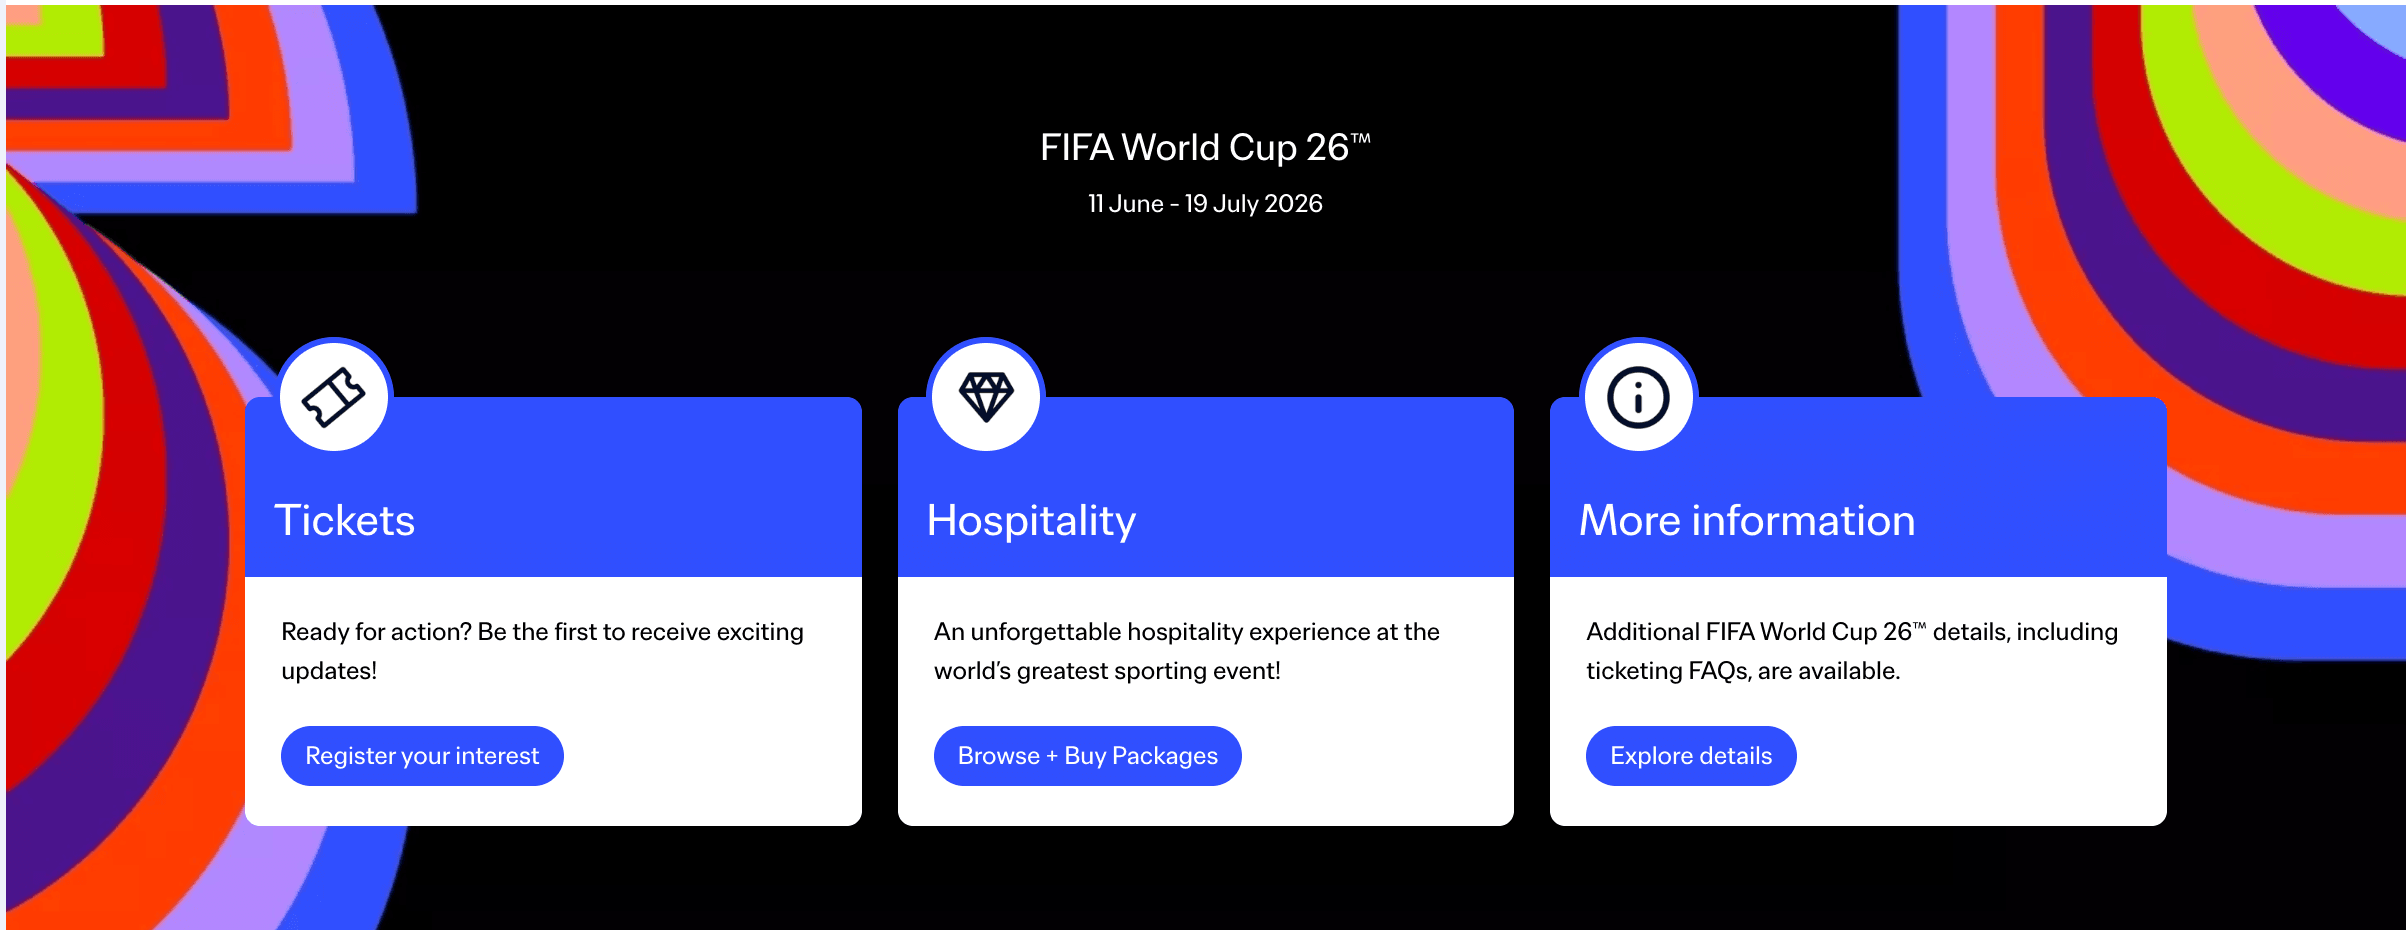
Task: Select the Hospitality card header
Action: click(x=1032, y=520)
